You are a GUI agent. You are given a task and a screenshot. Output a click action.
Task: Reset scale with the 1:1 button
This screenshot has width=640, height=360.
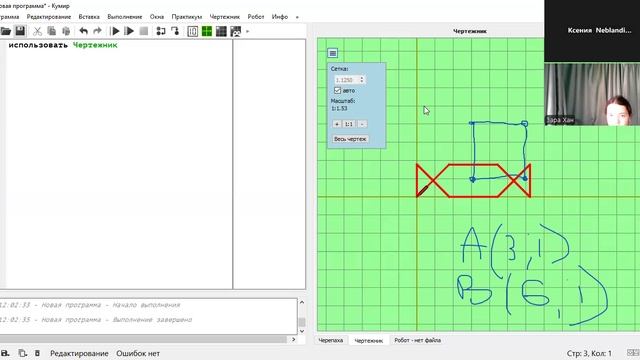tap(349, 124)
